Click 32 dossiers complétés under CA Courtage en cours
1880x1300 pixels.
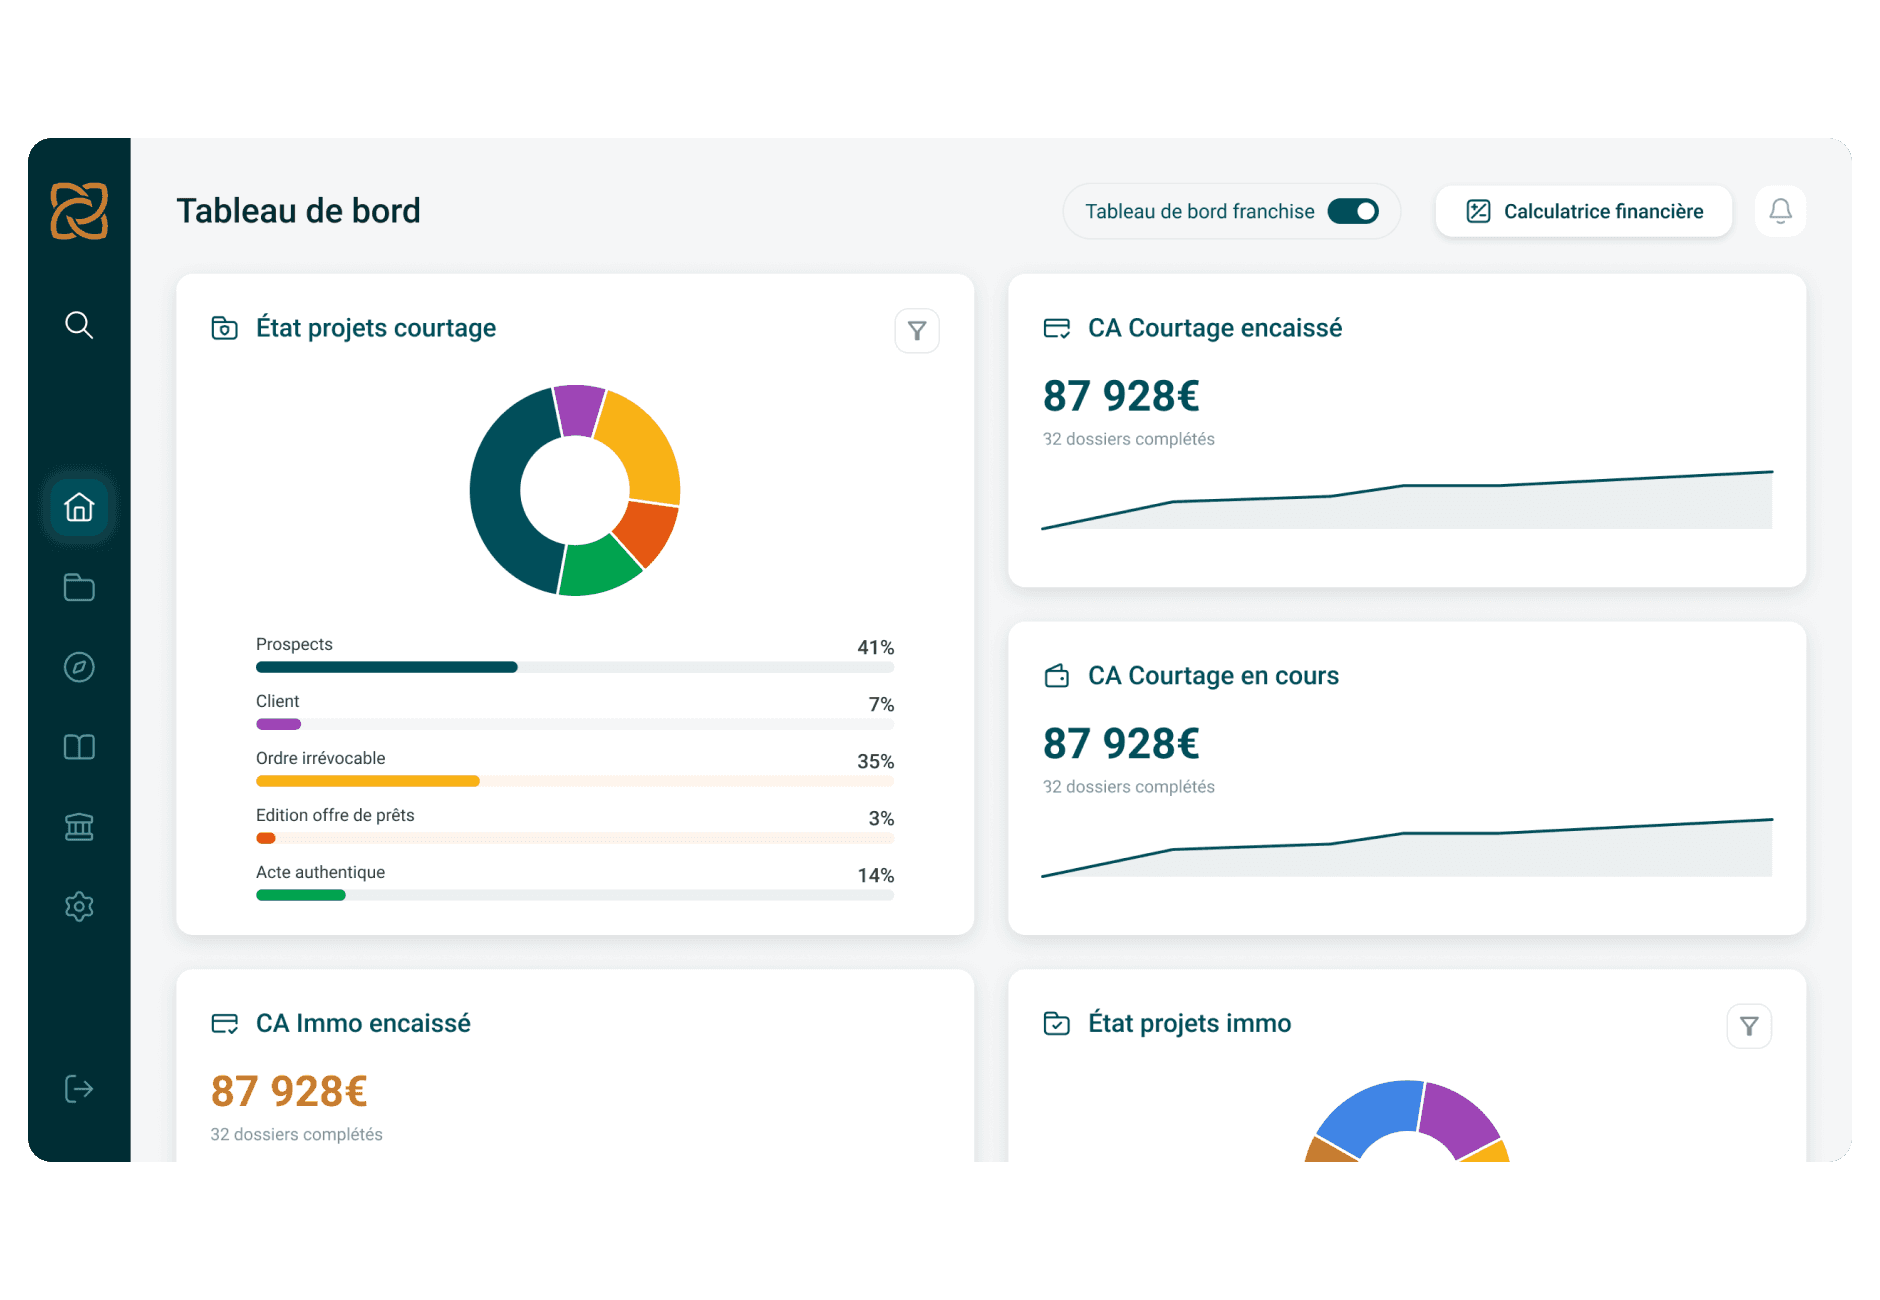(x=1129, y=787)
